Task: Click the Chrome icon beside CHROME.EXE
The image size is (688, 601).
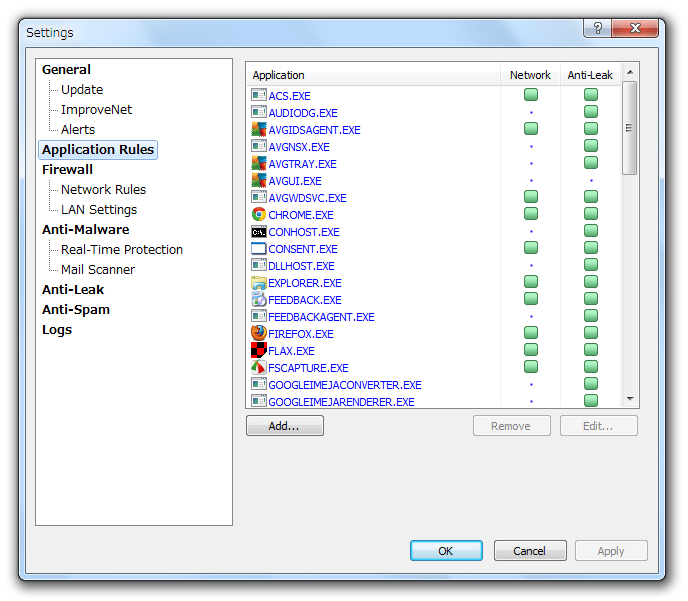Action: pos(258,215)
